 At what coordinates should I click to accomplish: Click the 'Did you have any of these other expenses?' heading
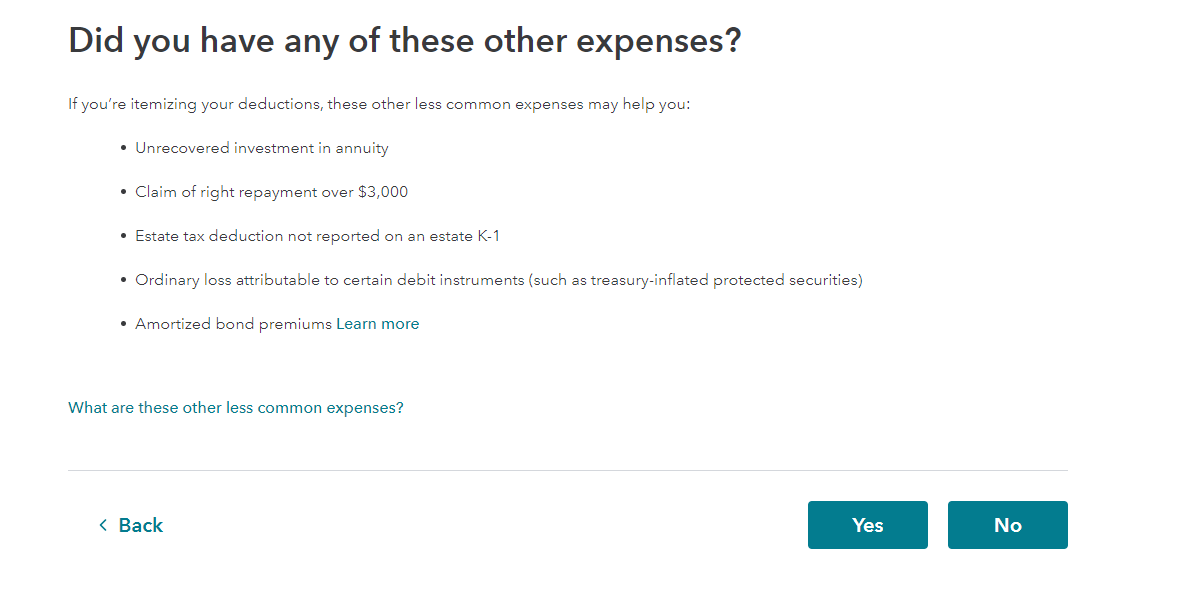pyautogui.click(x=404, y=41)
